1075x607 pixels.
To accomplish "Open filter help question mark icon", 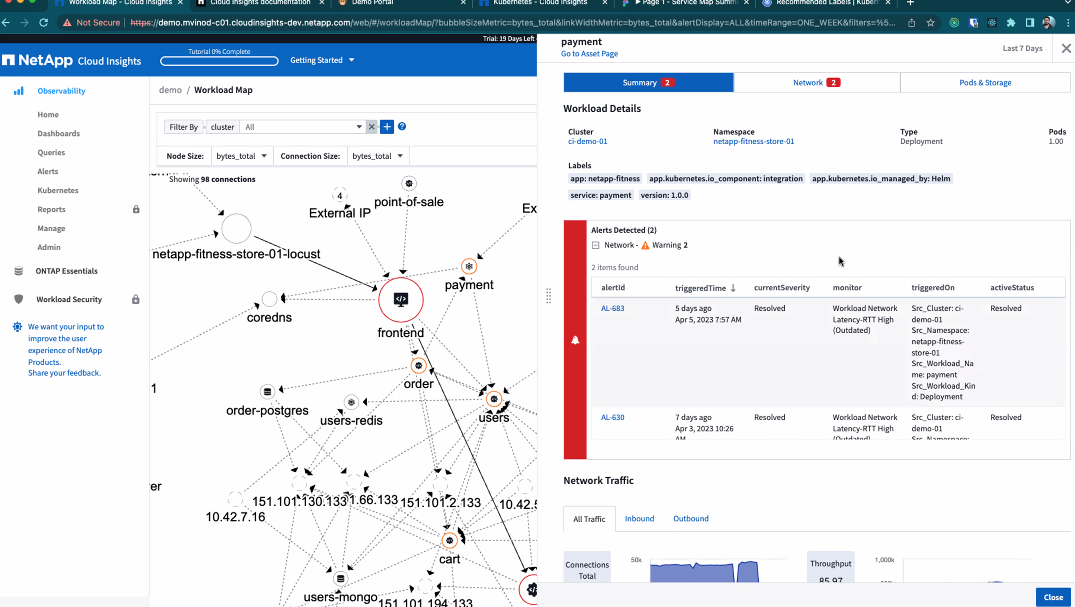I will tap(402, 127).
